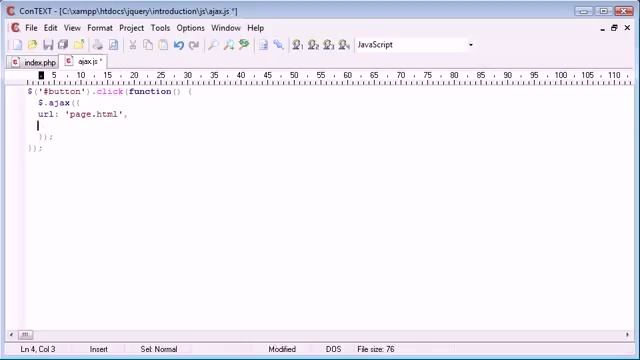The image size is (640, 360).
Task: Click the Modified status indicator
Action: [282, 349]
